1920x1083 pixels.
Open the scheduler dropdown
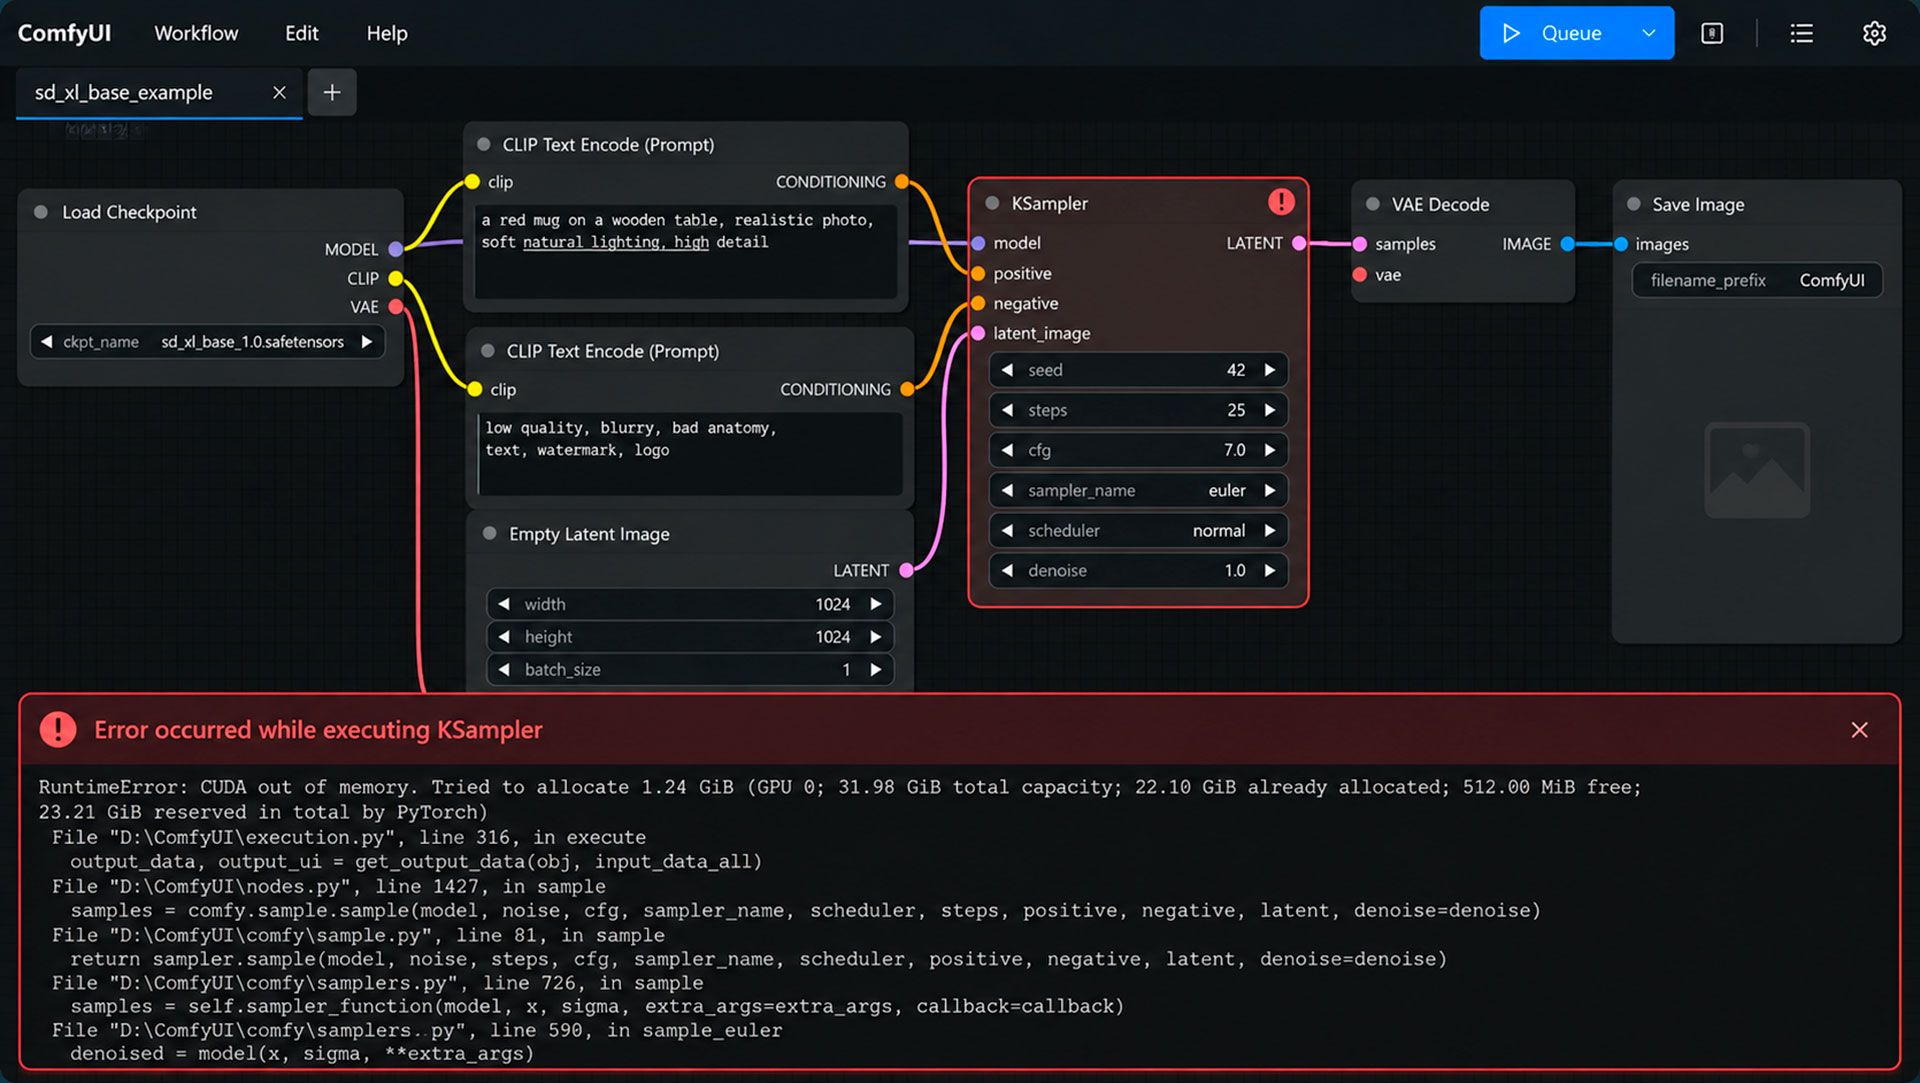(1138, 530)
